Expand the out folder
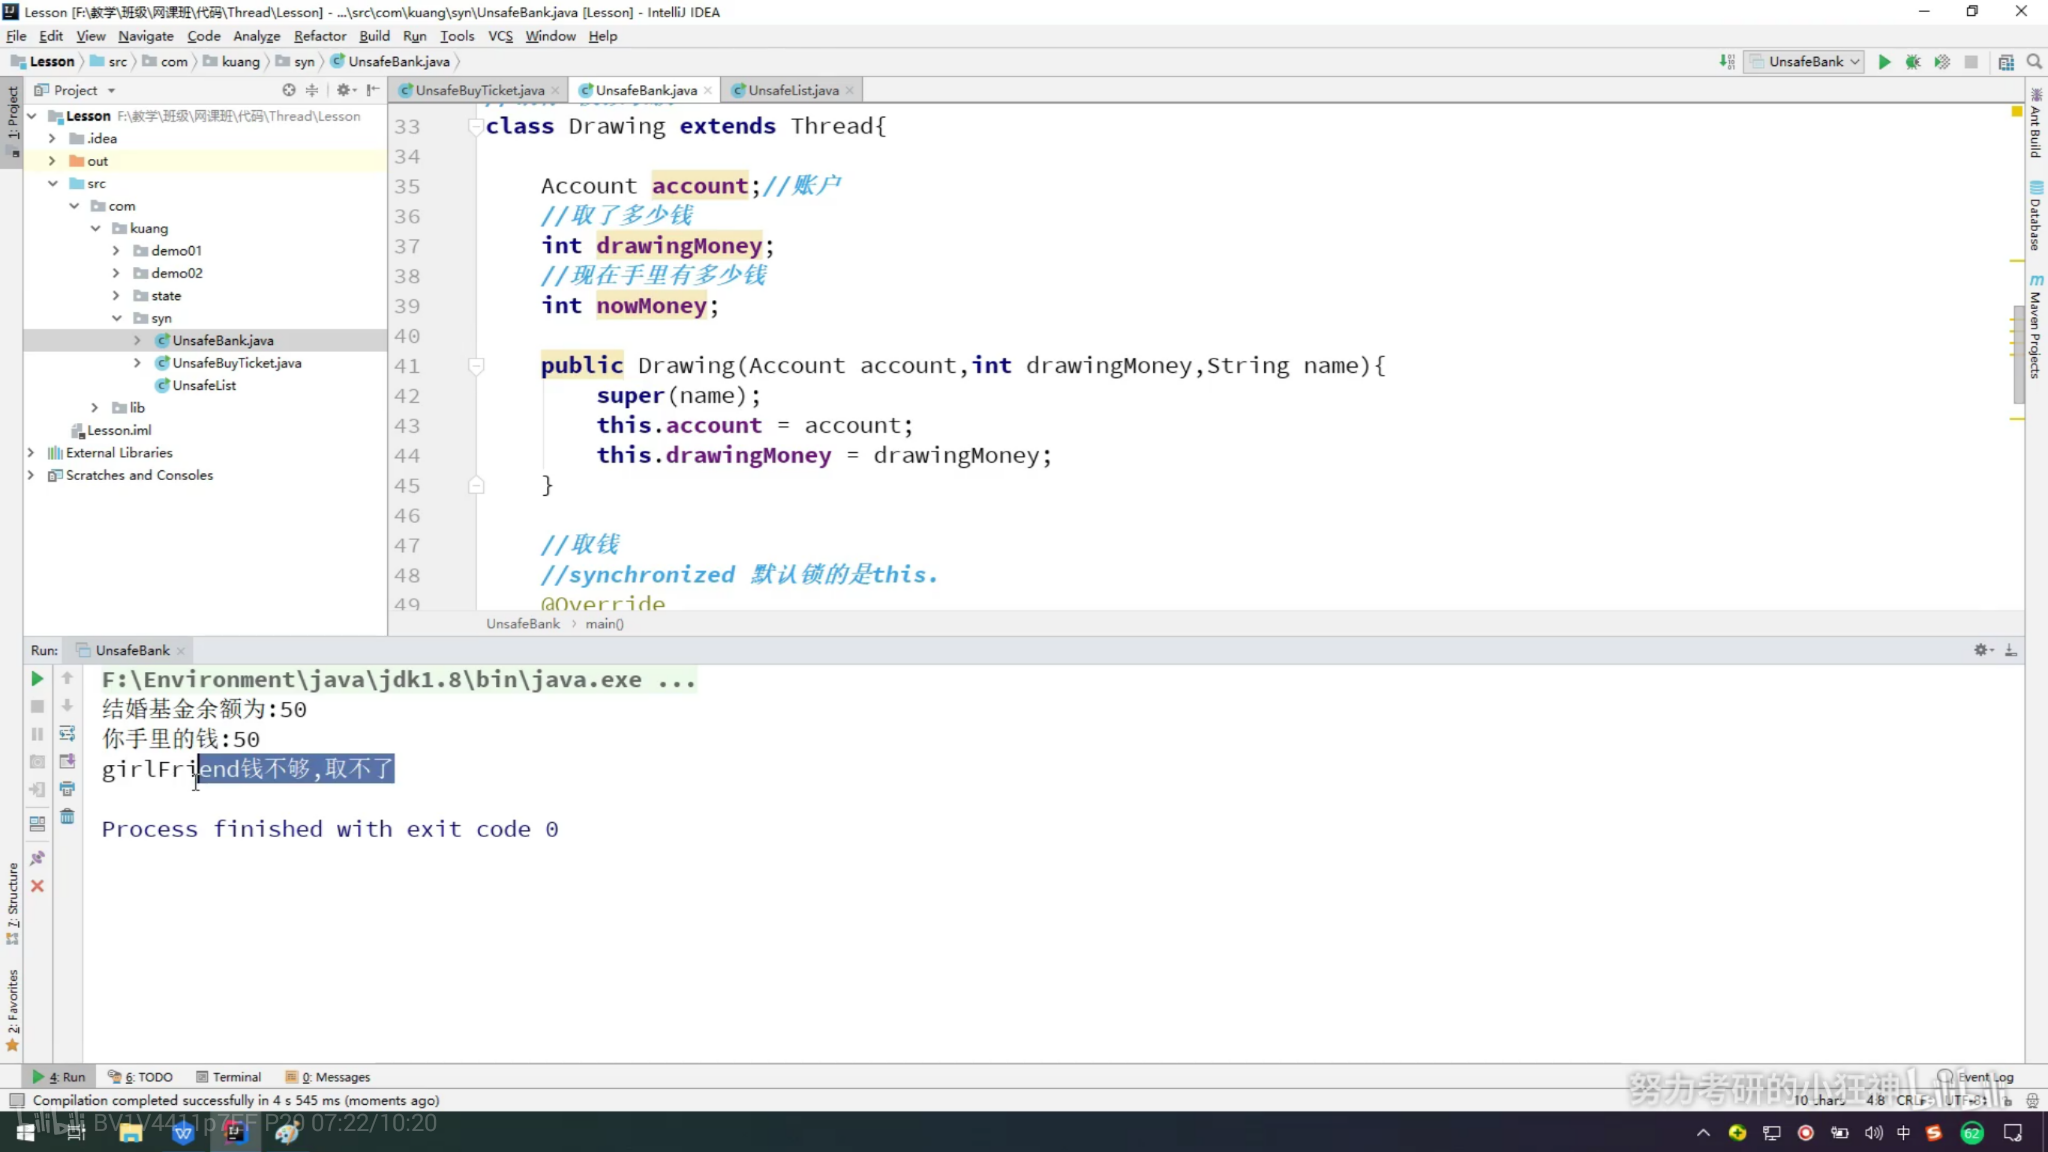The height and width of the screenshot is (1152, 2048). point(52,161)
